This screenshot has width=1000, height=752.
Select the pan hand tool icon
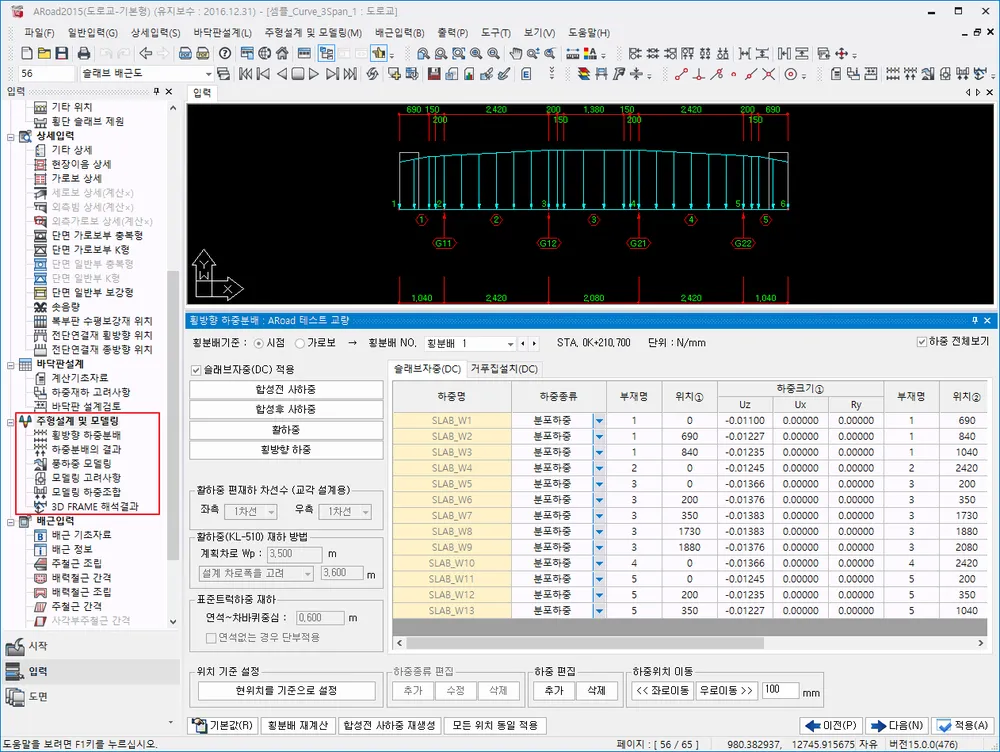(x=516, y=54)
